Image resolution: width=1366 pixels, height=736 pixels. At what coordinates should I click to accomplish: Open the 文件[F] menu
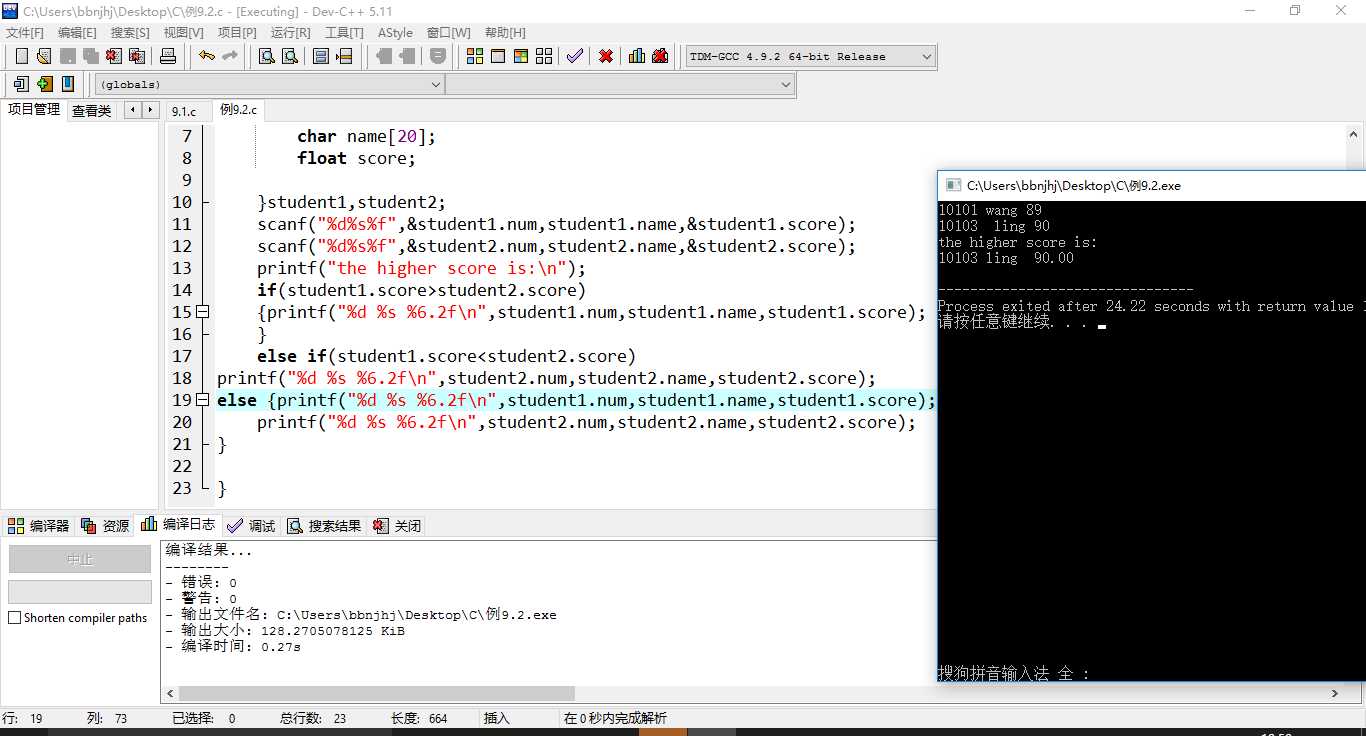point(25,33)
